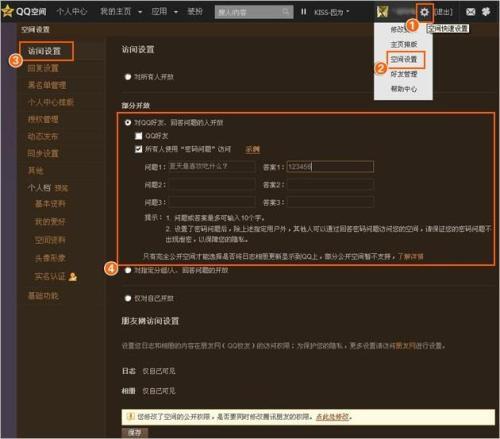Open the KISS song title dropdown
This screenshot has width=500, height=439.
tap(332, 12)
